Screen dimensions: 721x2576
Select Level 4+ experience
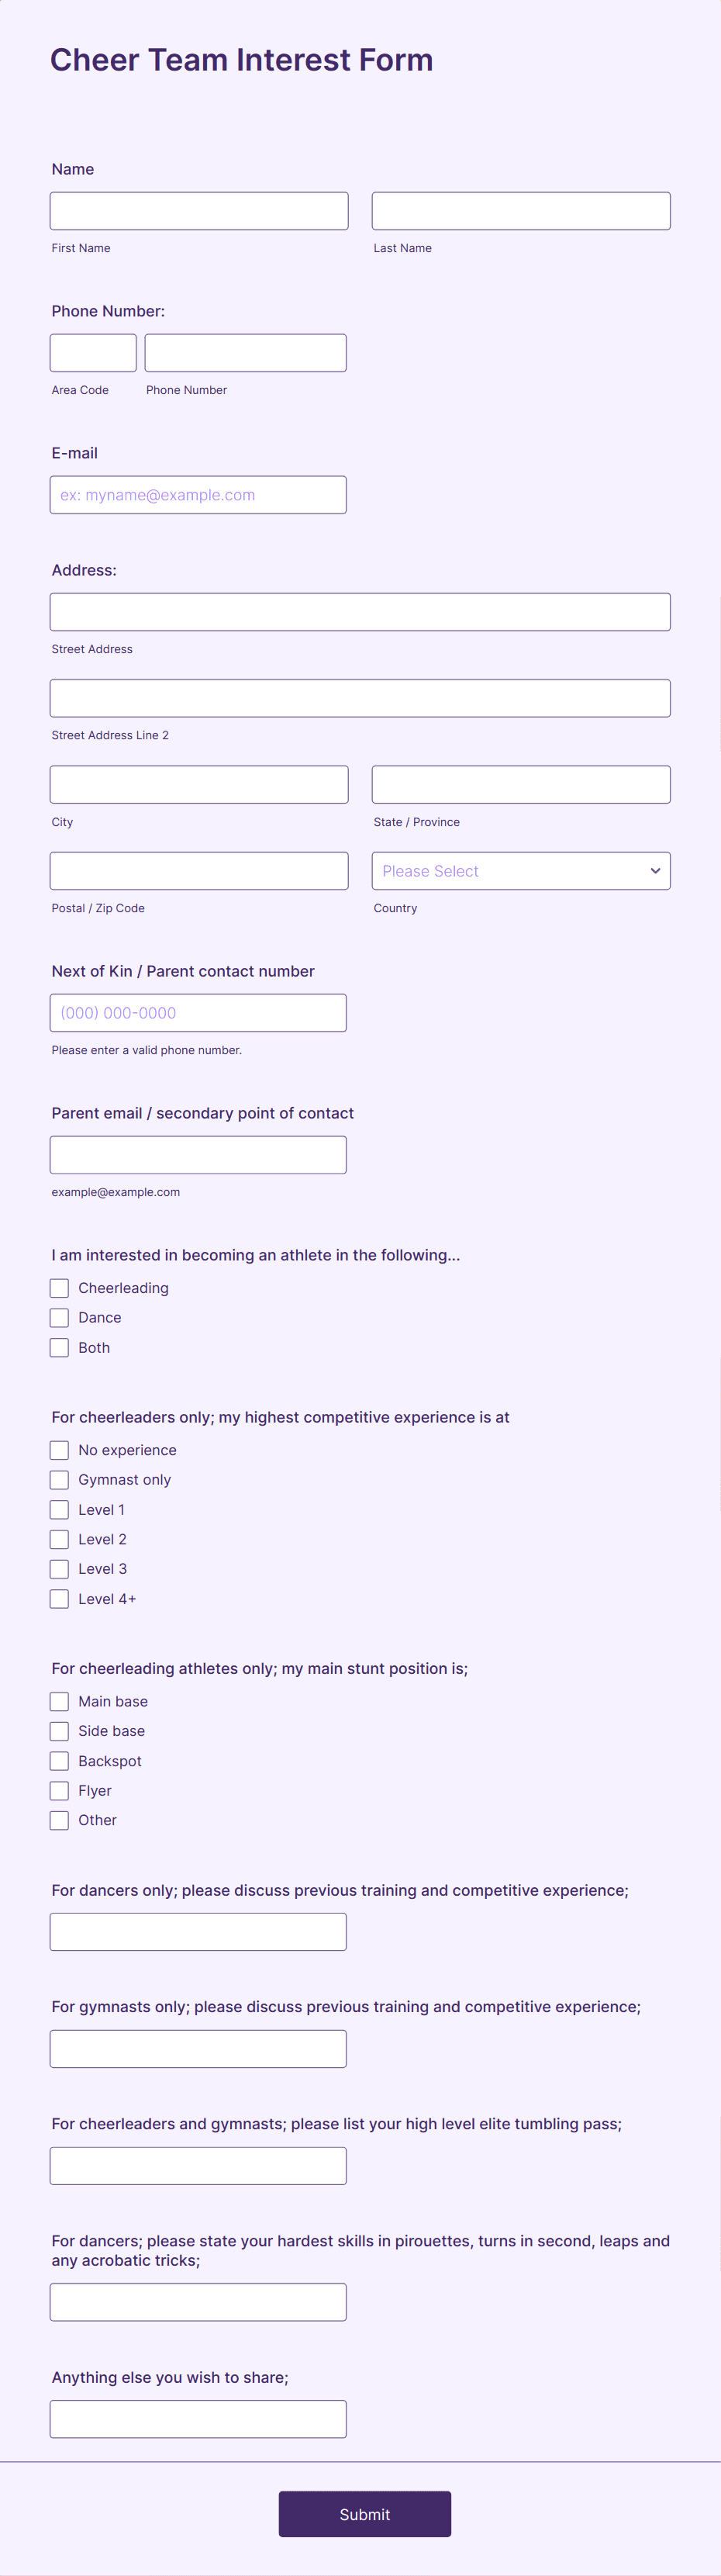[59, 1598]
